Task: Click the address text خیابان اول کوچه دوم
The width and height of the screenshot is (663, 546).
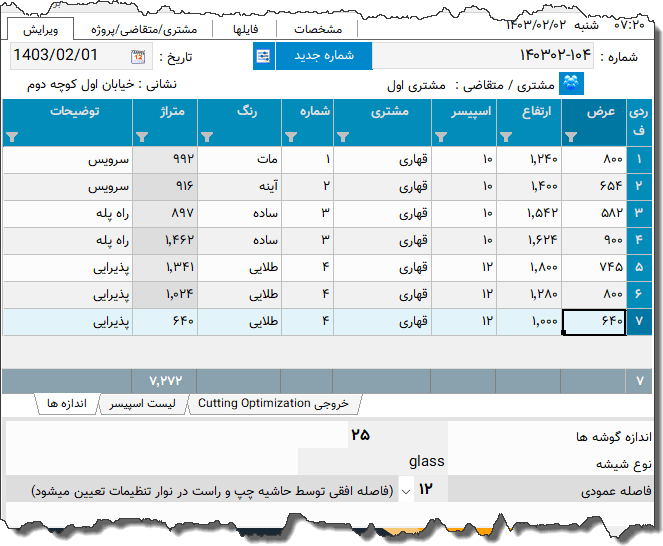Action: 80,85
